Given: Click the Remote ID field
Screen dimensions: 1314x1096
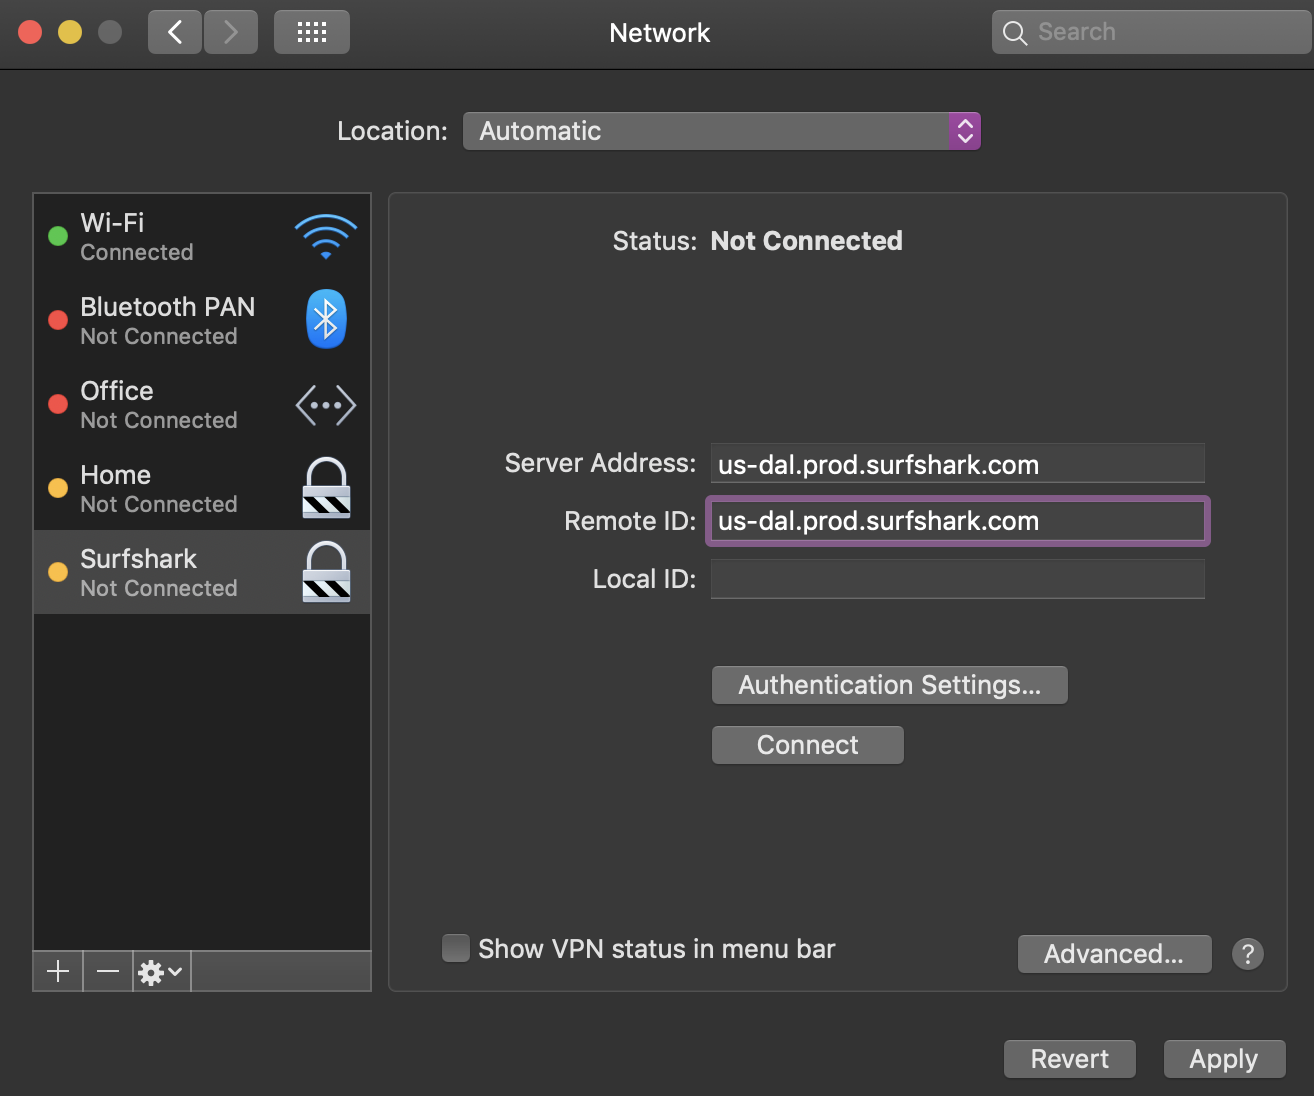Looking at the screenshot, I should pos(957,521).
